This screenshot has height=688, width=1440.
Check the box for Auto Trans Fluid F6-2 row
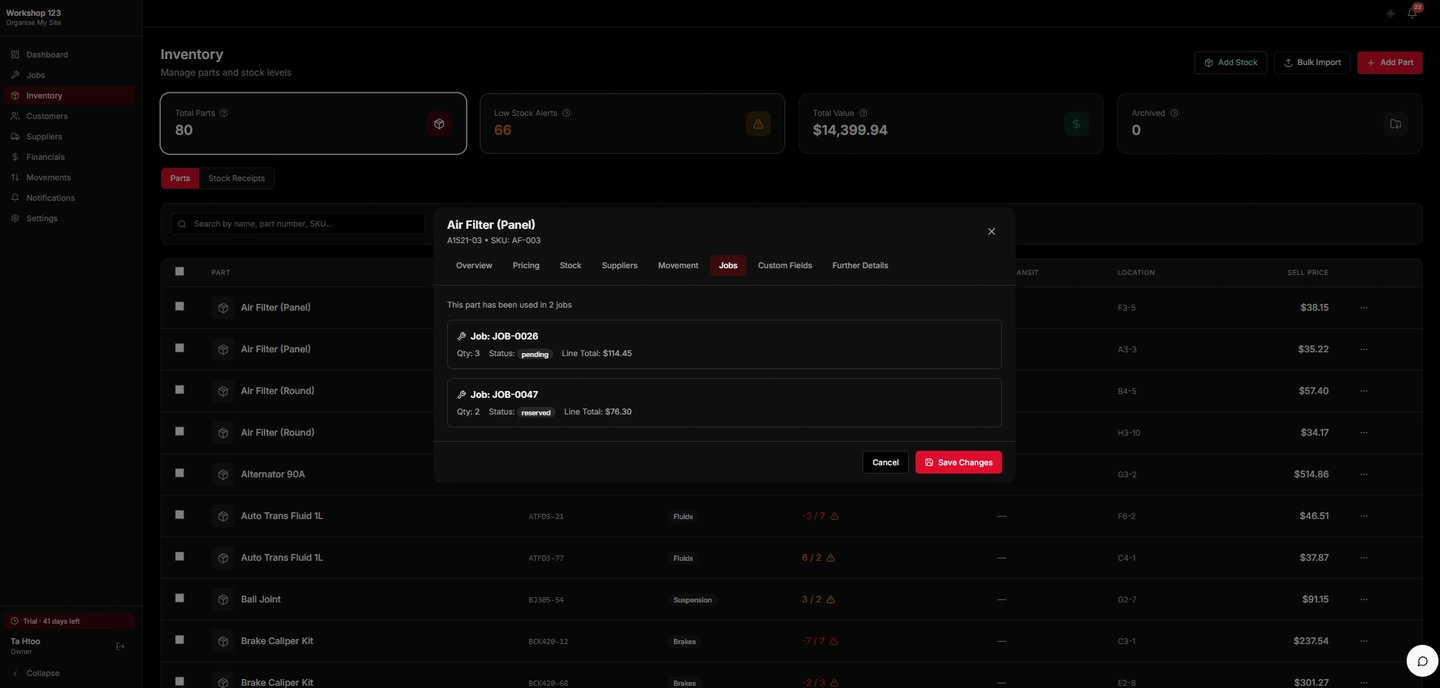pyautogui.click(x=180, y=515)
